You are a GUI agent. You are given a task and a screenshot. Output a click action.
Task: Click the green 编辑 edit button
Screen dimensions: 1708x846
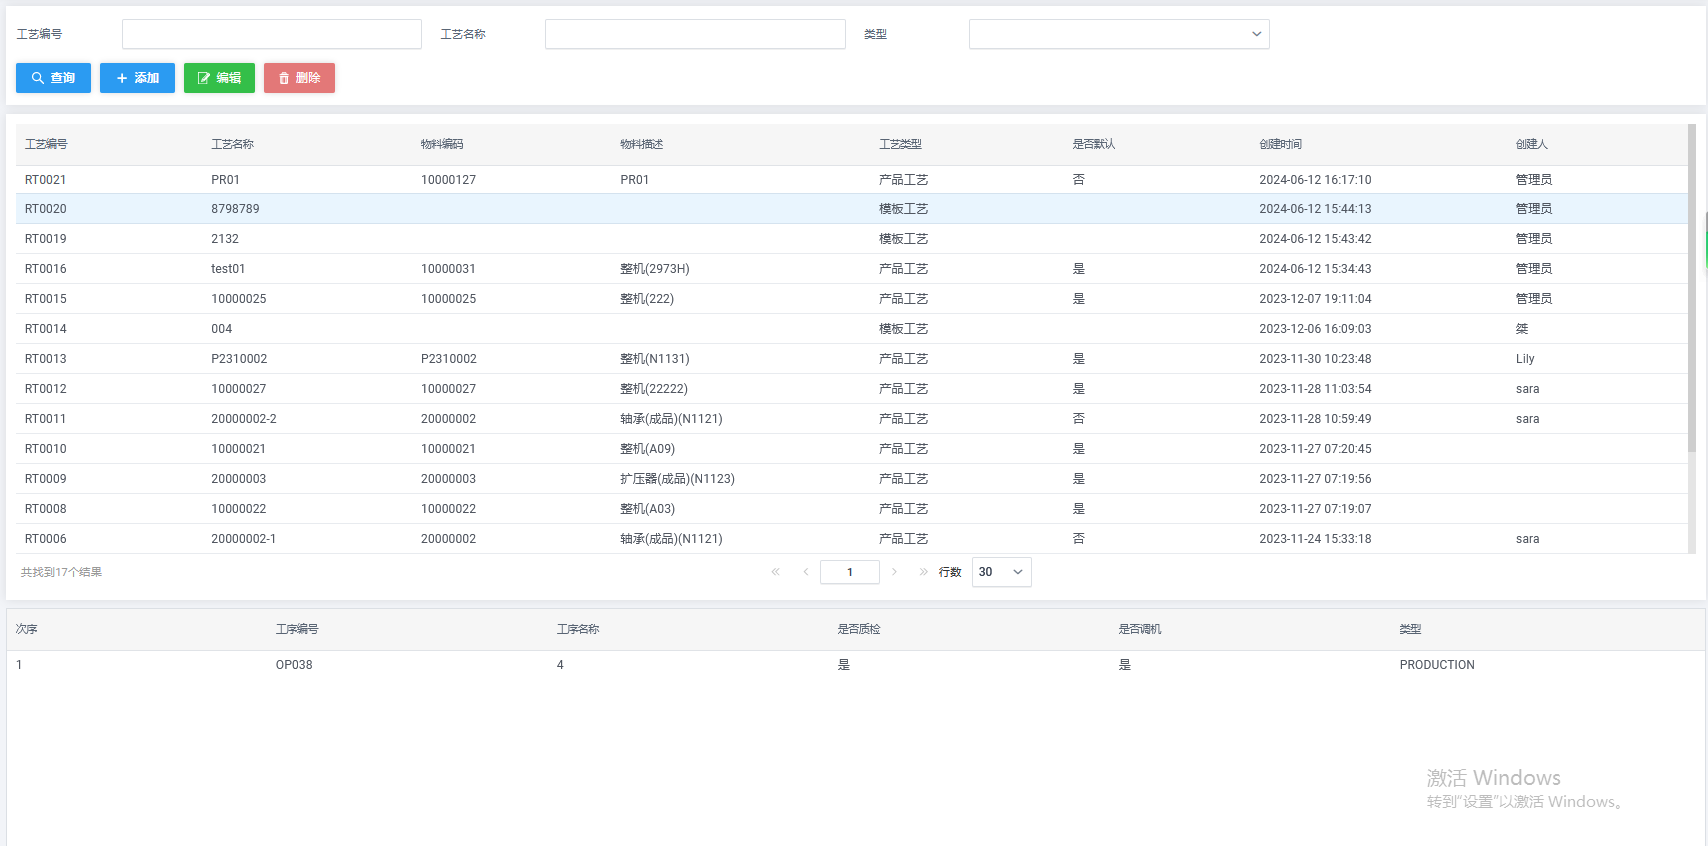click(x=219, y=78)
